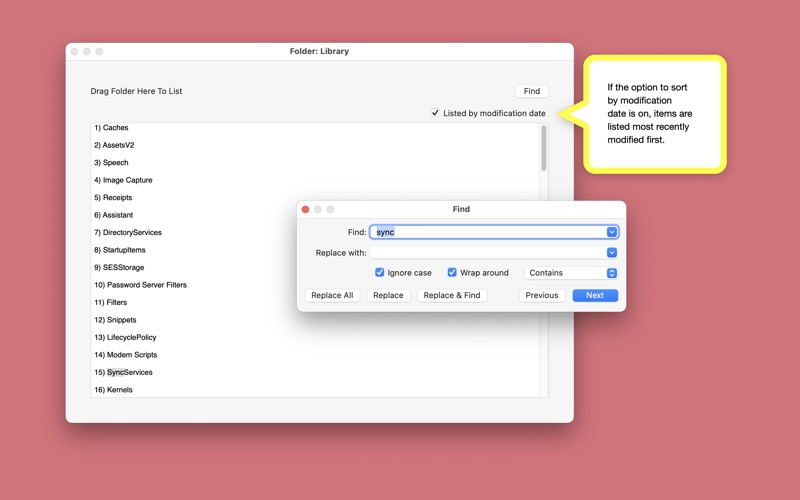
Task: Open the Find field history dropdown arrow
Action: [612, 232]
